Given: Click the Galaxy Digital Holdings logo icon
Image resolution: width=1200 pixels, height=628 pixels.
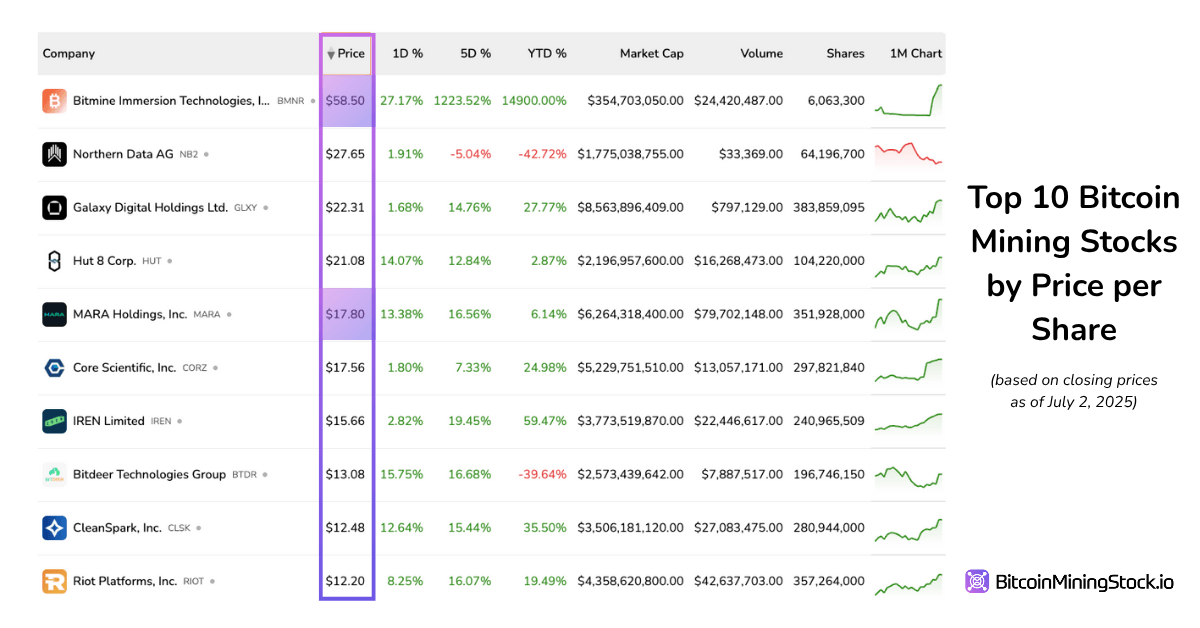Looking at the screenshot, I should point(54,208).
